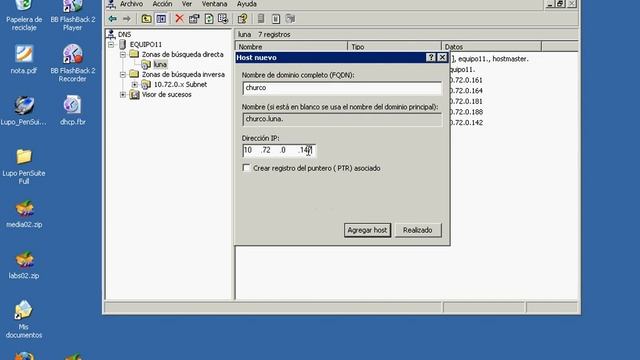This screenshot has height=360, width=640.
Task: Close the Host nuevo dialog
Action: tap(442, 58)
